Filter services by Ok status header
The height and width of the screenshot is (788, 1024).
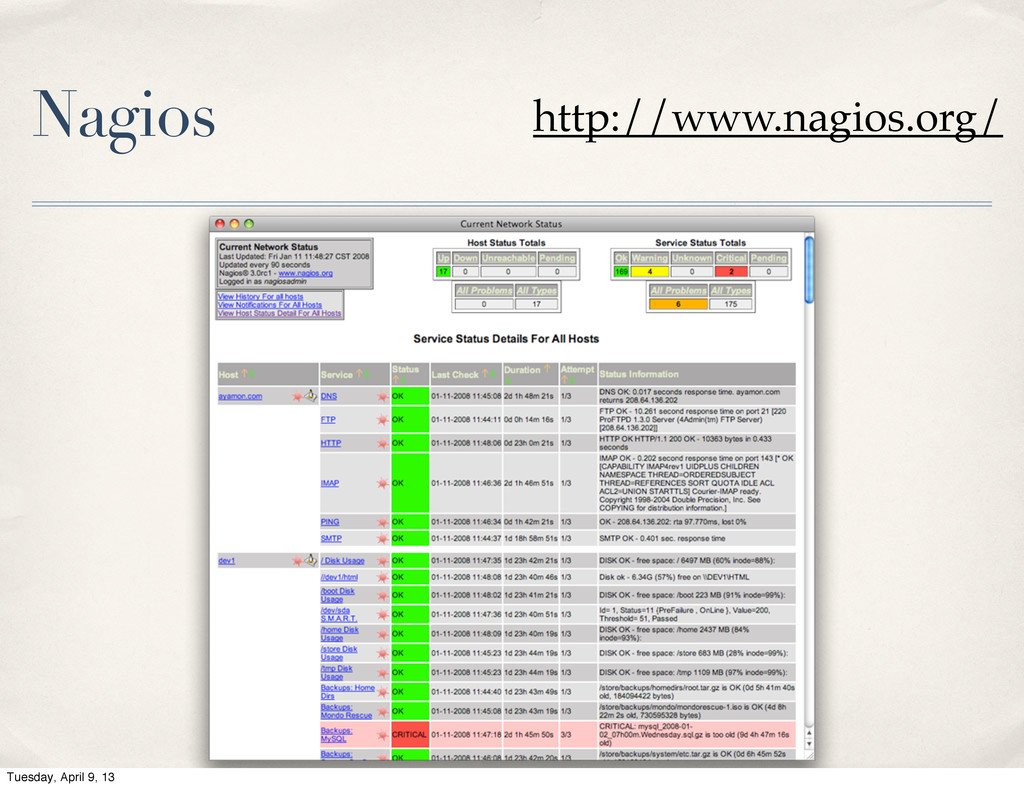tap(621, 258)
